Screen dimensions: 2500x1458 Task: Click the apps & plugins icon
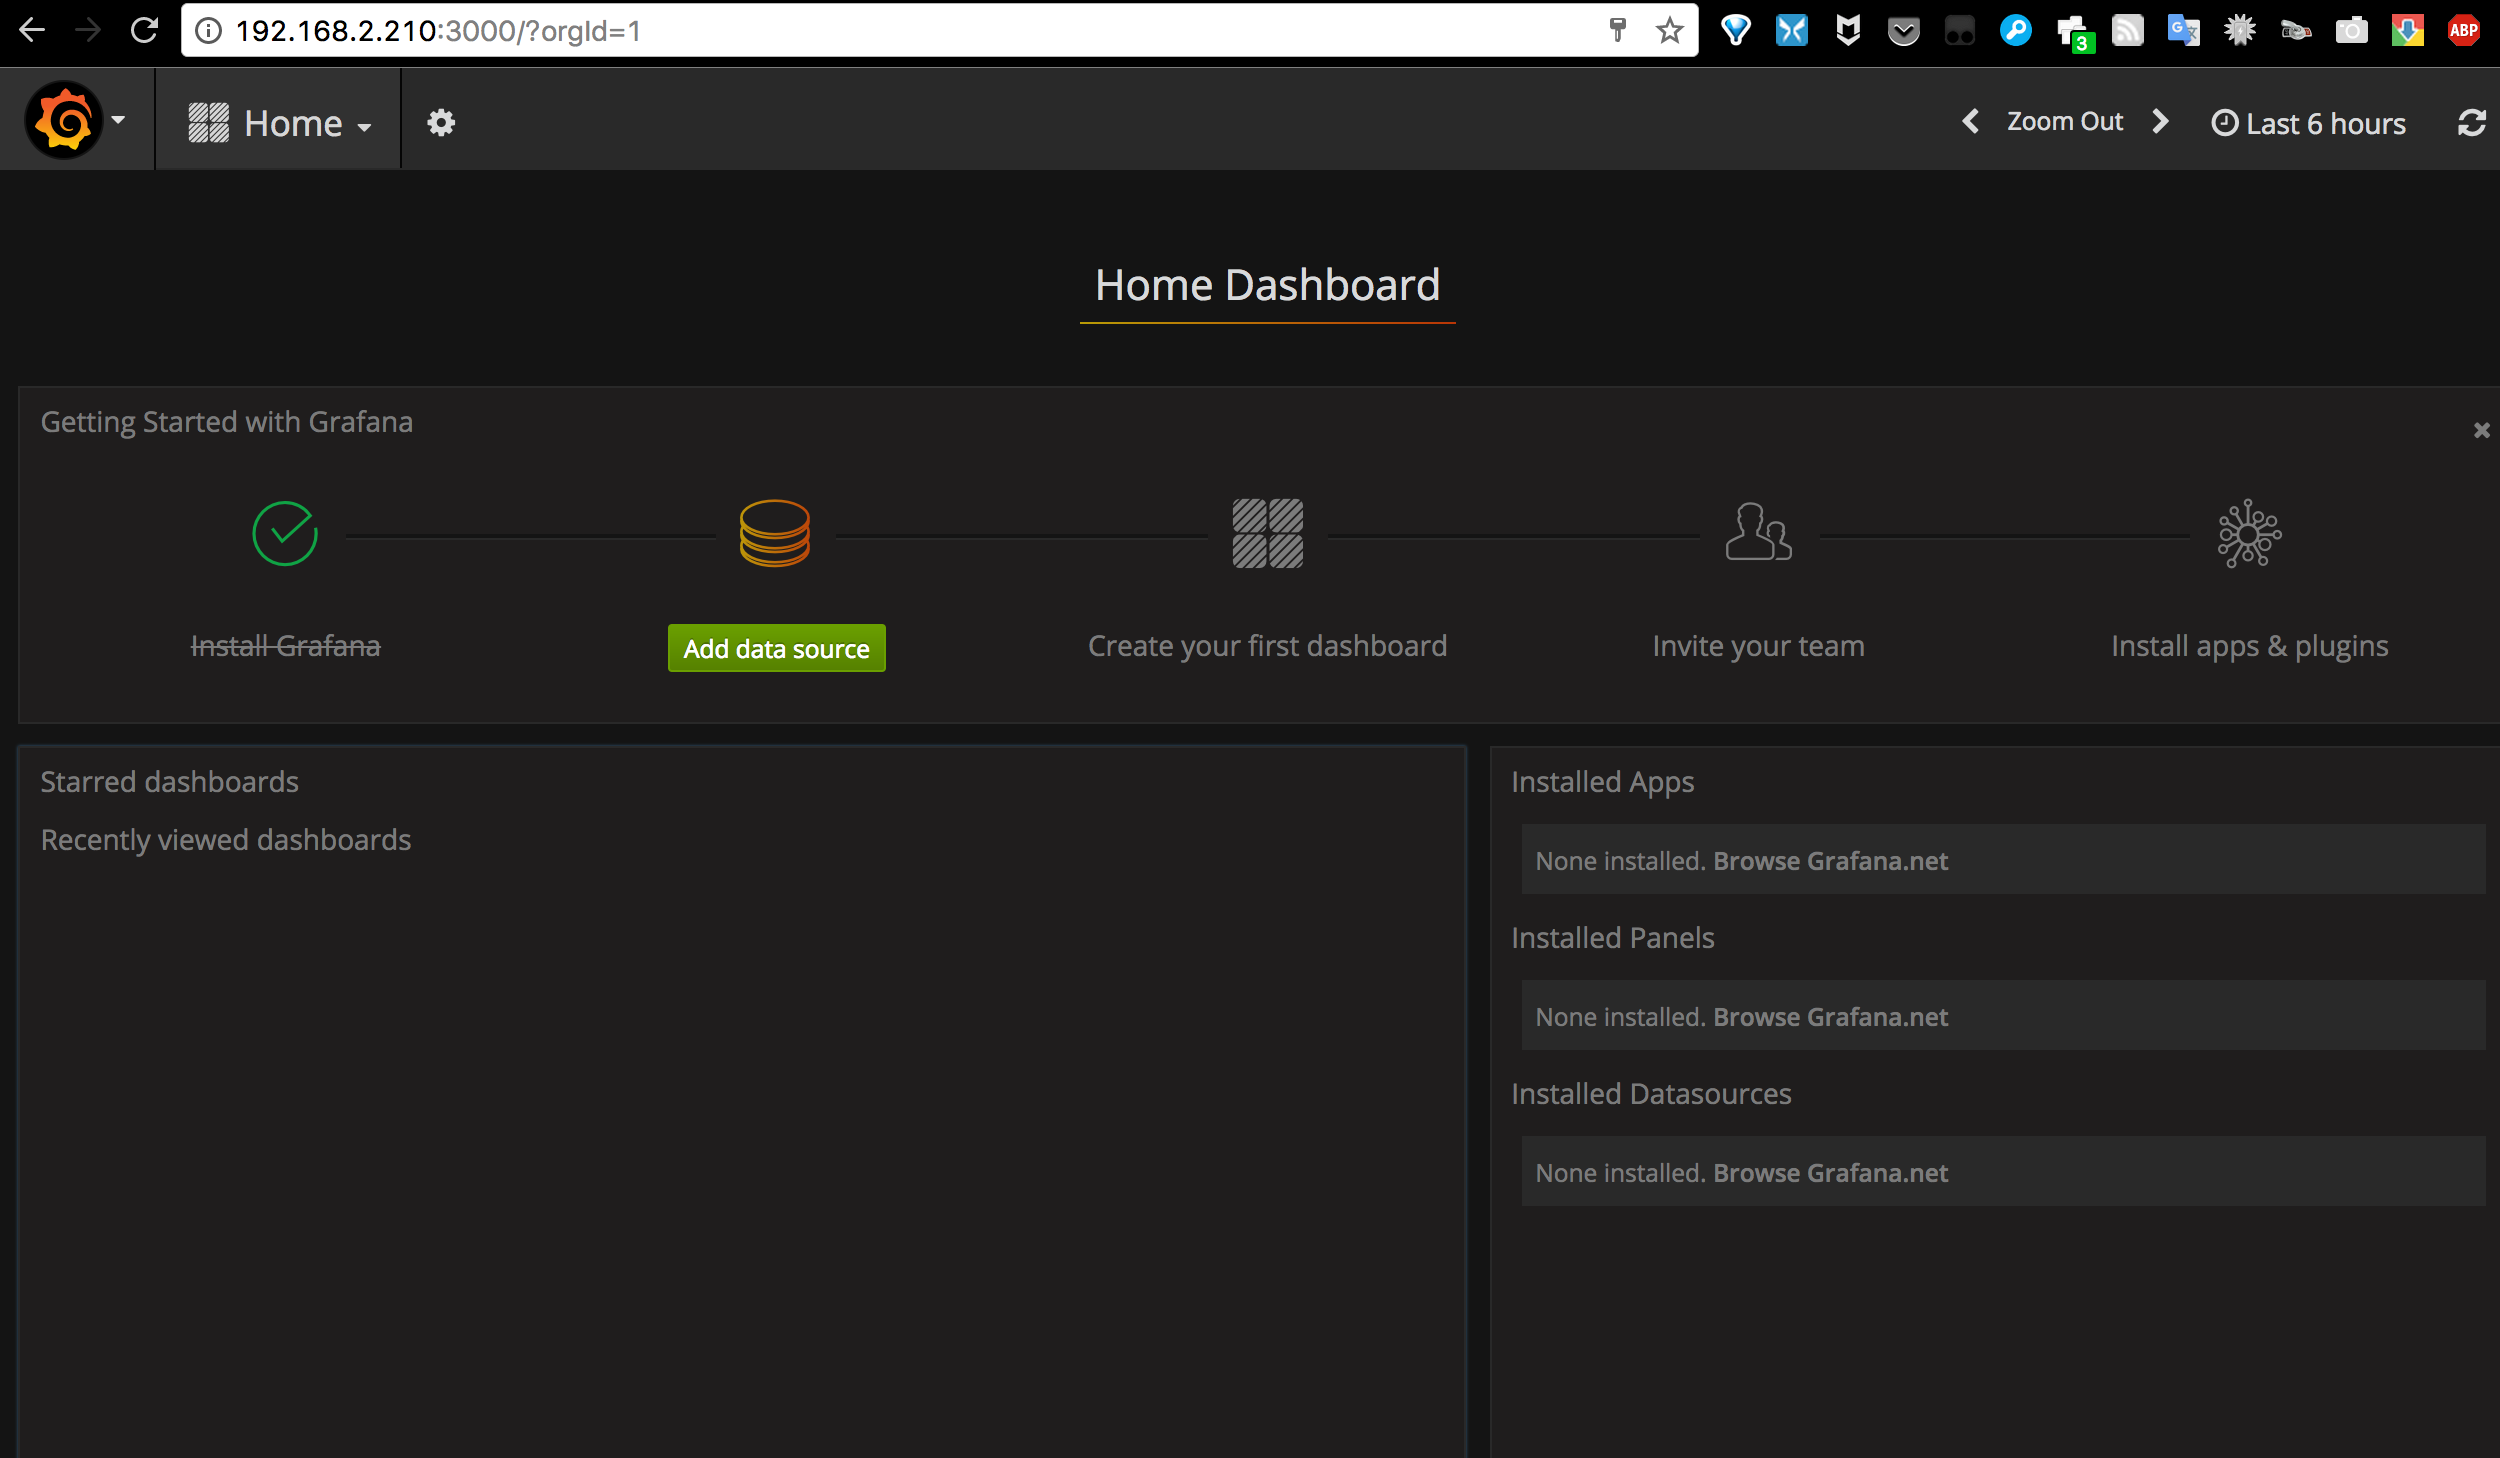pos(2249,533)
